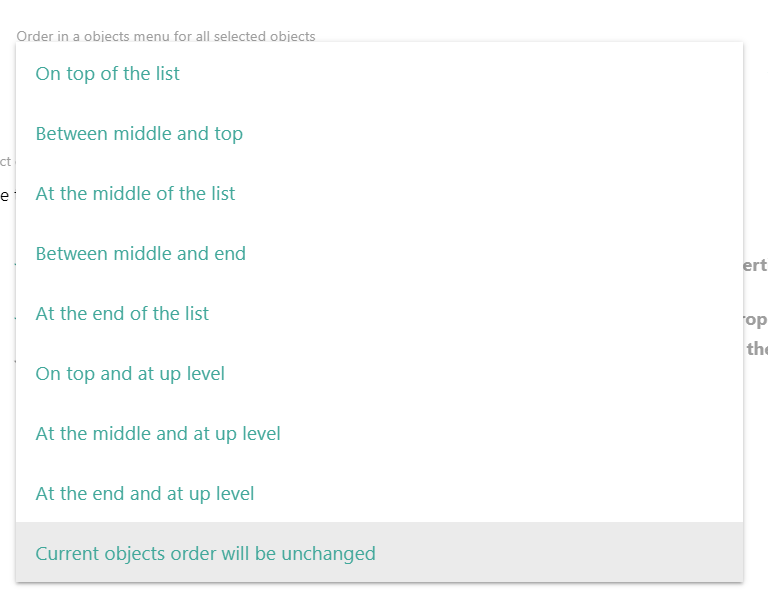This screenshot has height=594, width=768.
Task: Center objects in the list, same level
Action: [135, 193]
